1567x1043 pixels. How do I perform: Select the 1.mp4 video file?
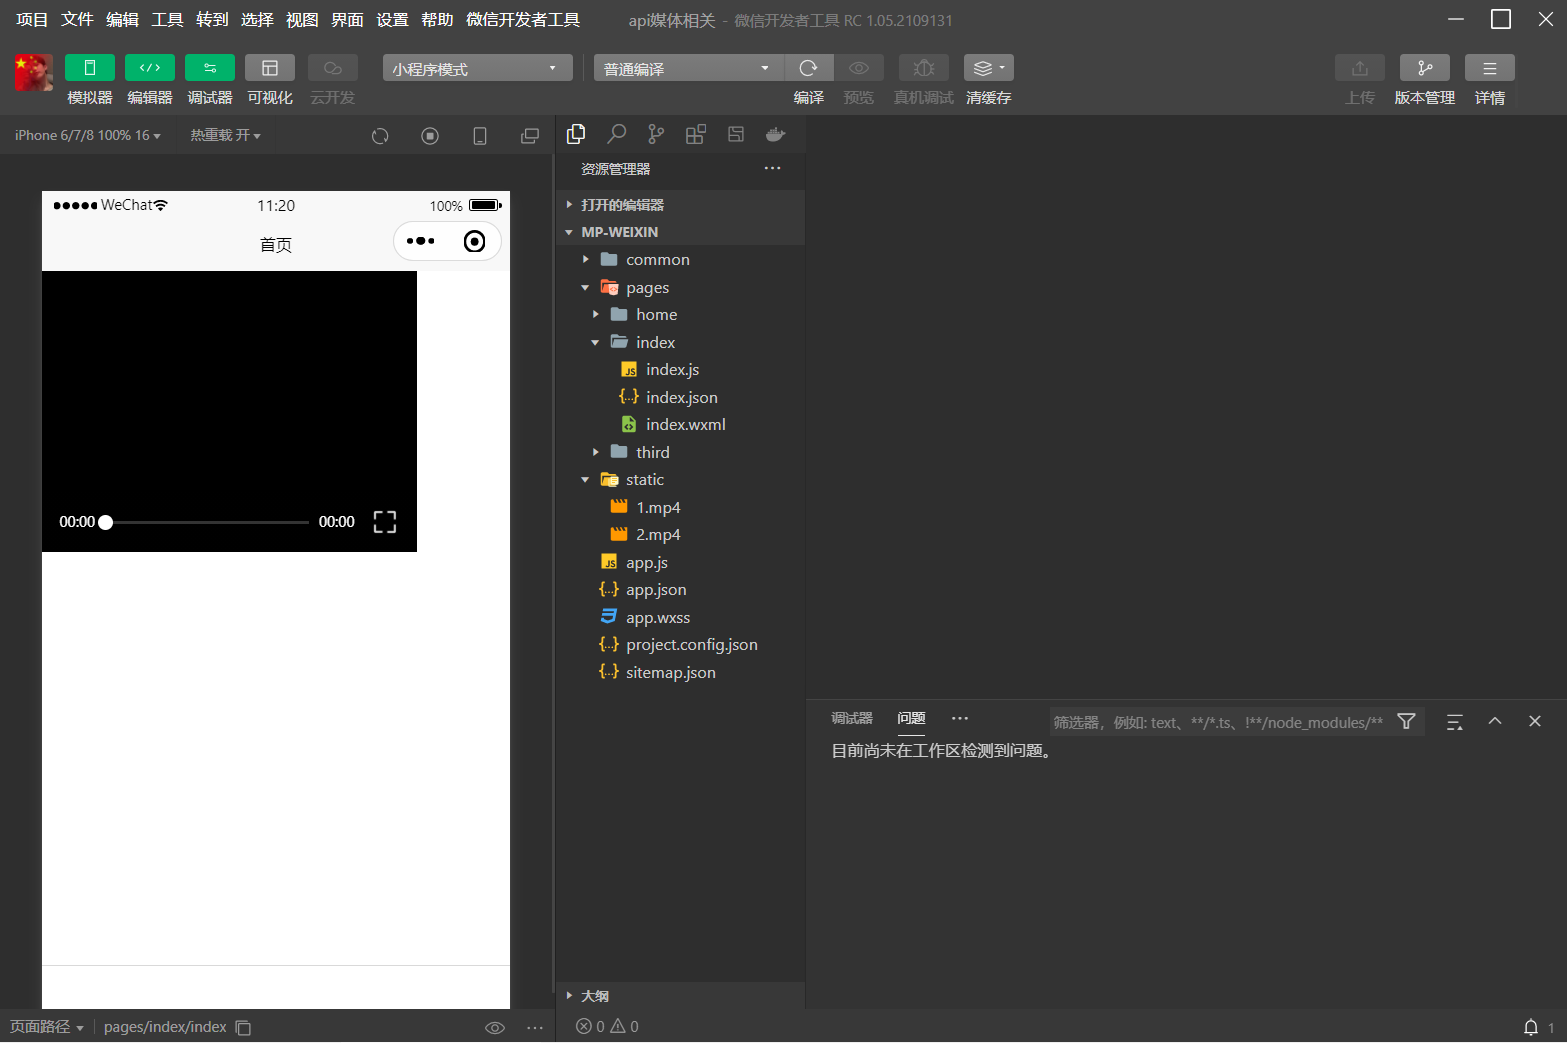point(680,507)
